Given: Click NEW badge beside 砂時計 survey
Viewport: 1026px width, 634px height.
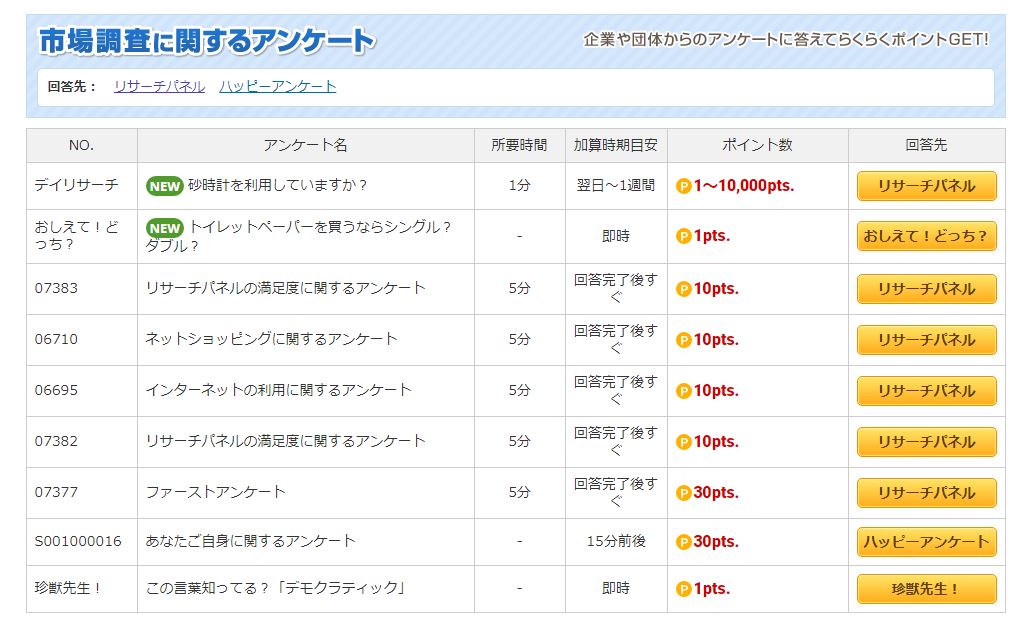Looking at the screenshot, I should click(164, 186).
